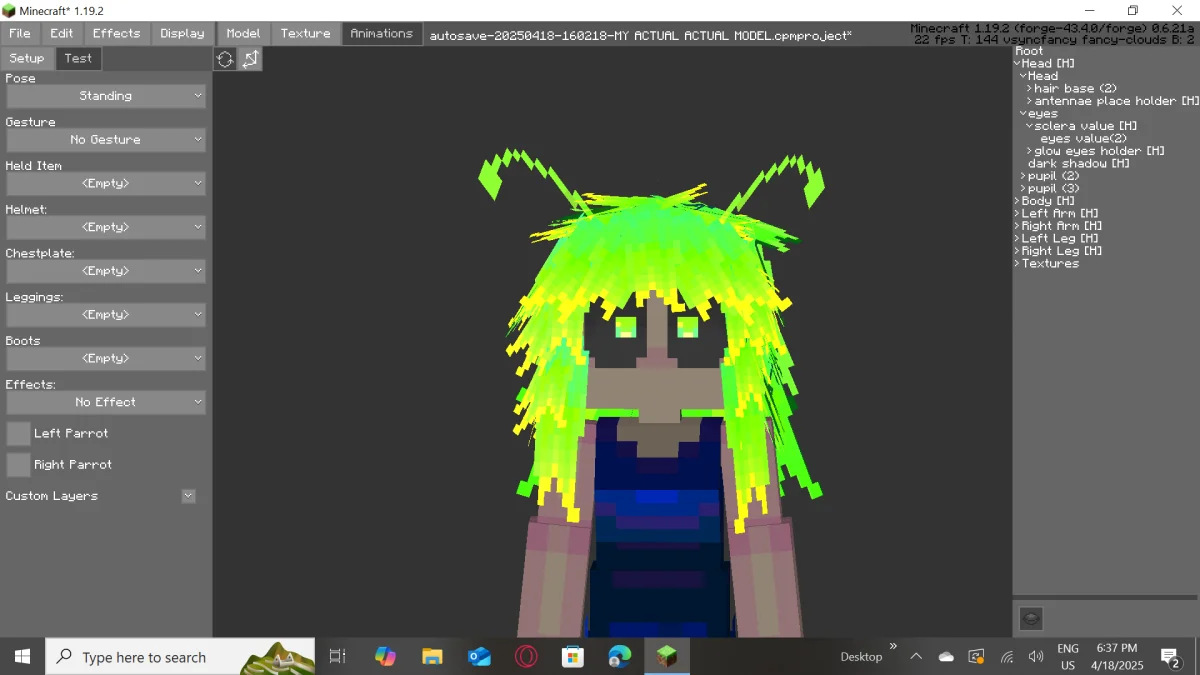
Task: Open the Windows Start menu
Action: (x=22, y=657)
